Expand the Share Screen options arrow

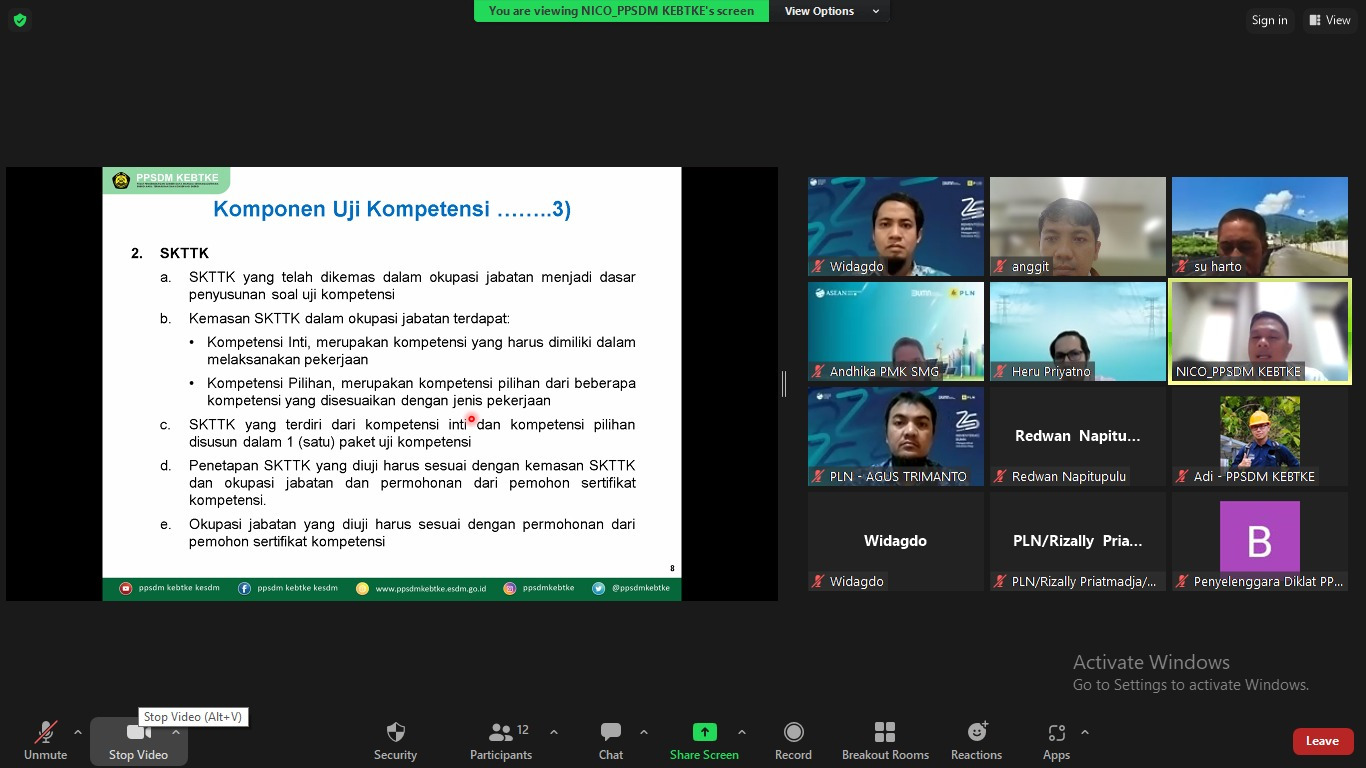coord(741,732)
